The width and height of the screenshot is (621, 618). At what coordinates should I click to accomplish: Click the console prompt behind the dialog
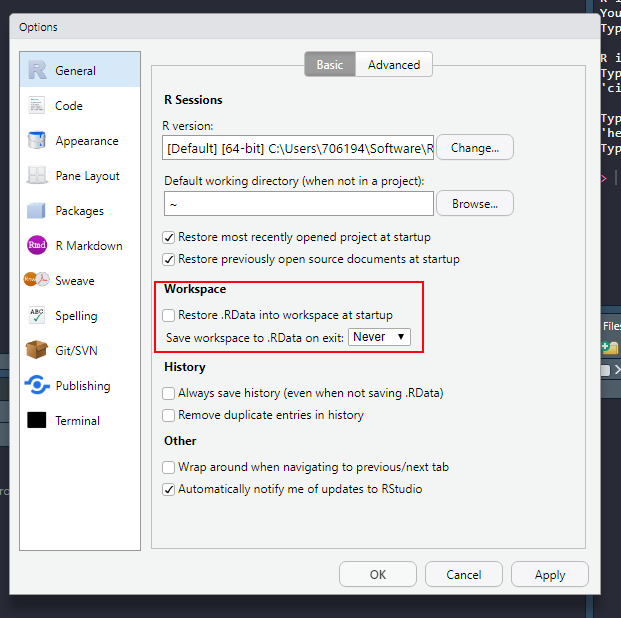click(604, 179)
